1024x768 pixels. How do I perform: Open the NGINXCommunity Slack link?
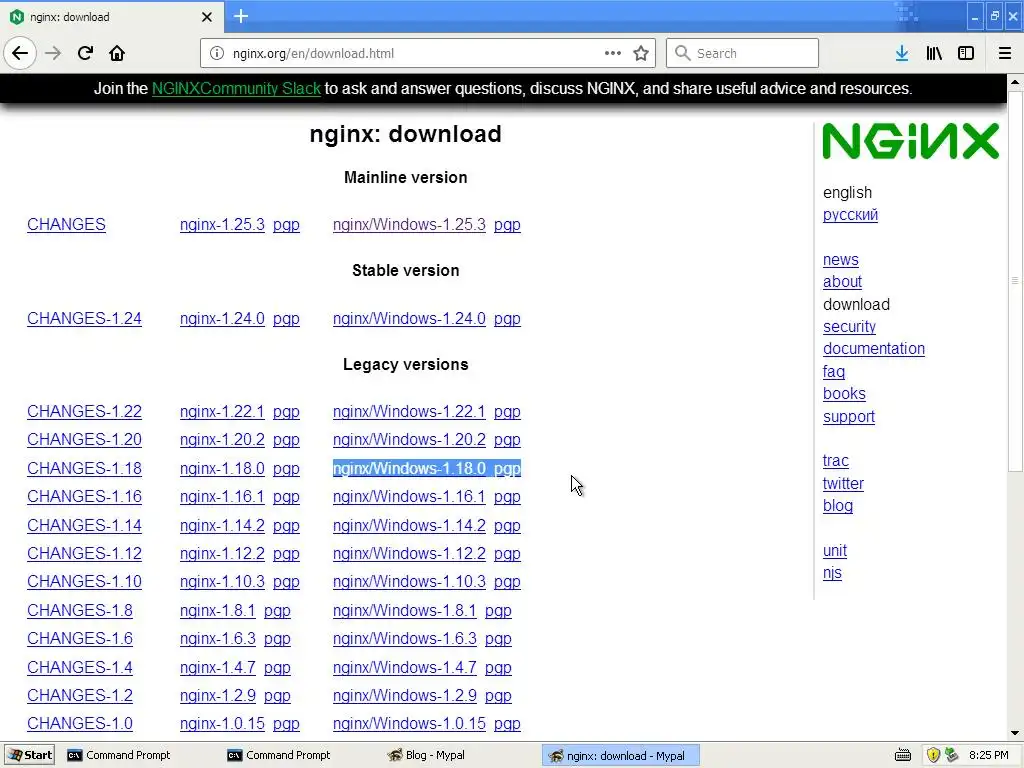[x=236, y=89]
